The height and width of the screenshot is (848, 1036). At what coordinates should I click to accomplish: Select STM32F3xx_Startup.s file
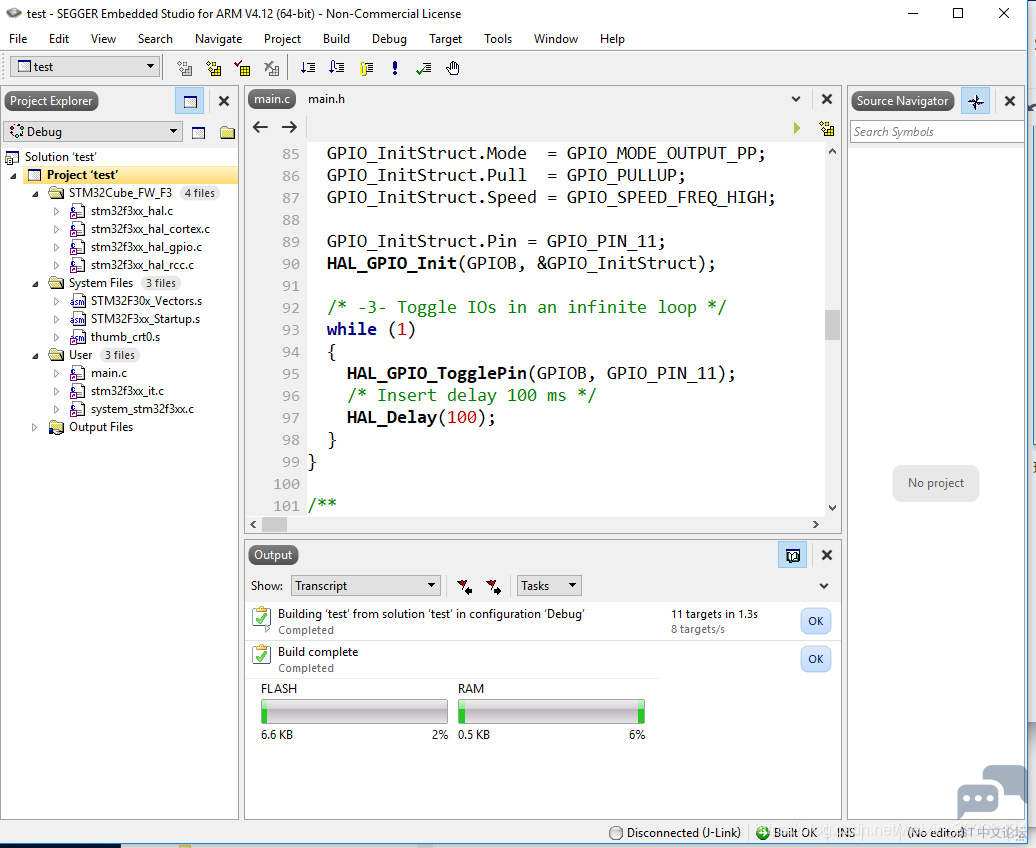point(145,319)
